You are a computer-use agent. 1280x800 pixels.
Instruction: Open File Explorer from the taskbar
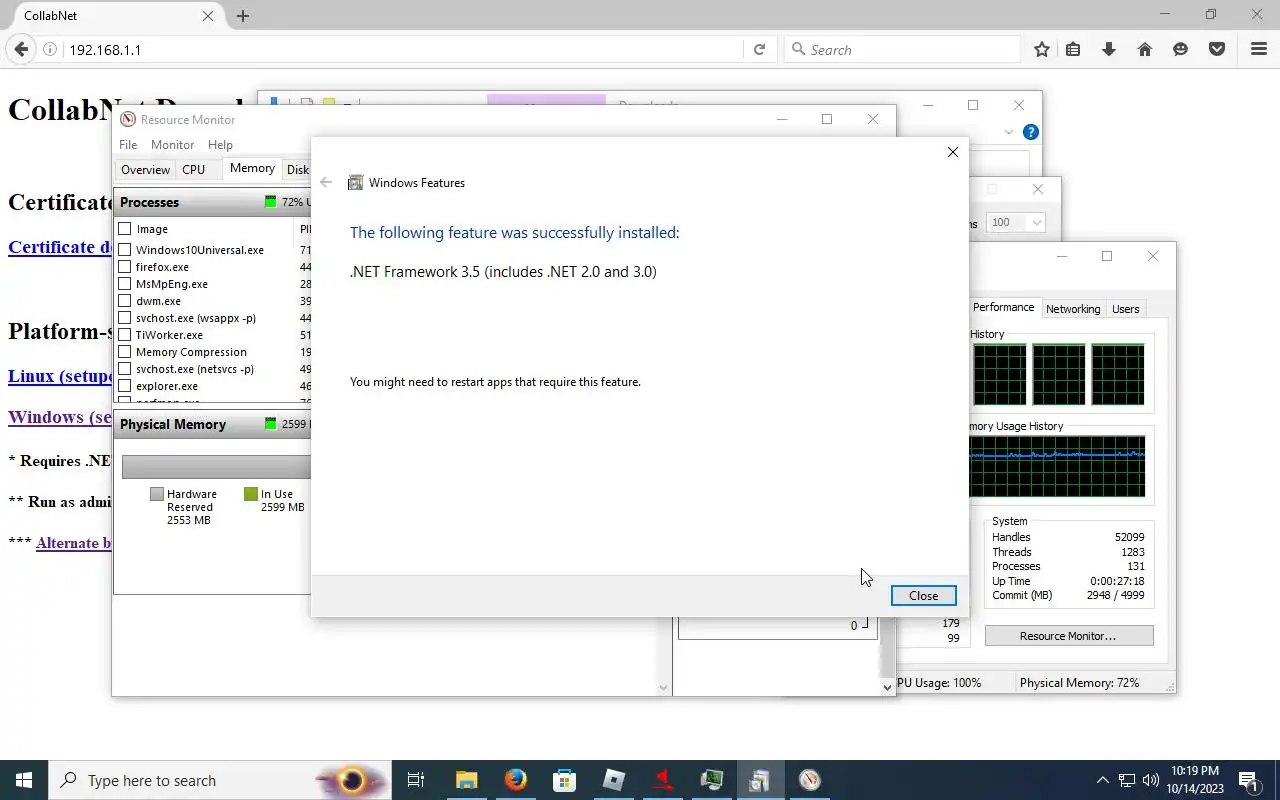coord(467,780)
